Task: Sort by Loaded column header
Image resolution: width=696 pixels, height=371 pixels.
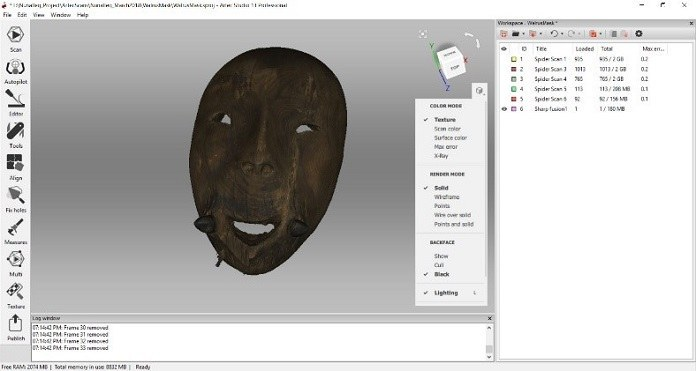Action: click(x=585, y=49)
